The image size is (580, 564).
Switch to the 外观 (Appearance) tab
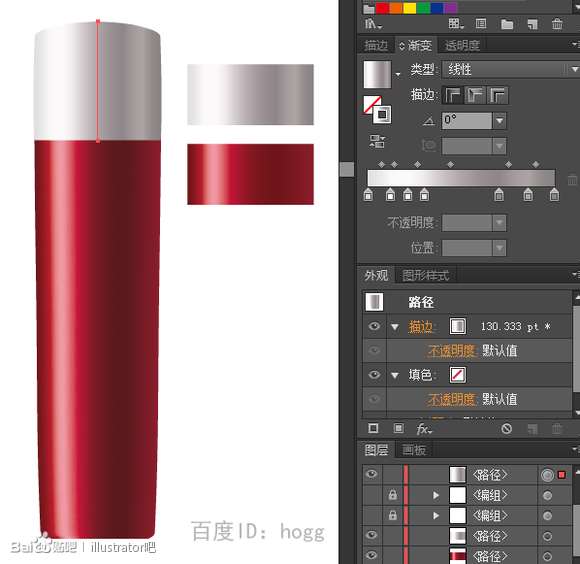pos(376,275)
